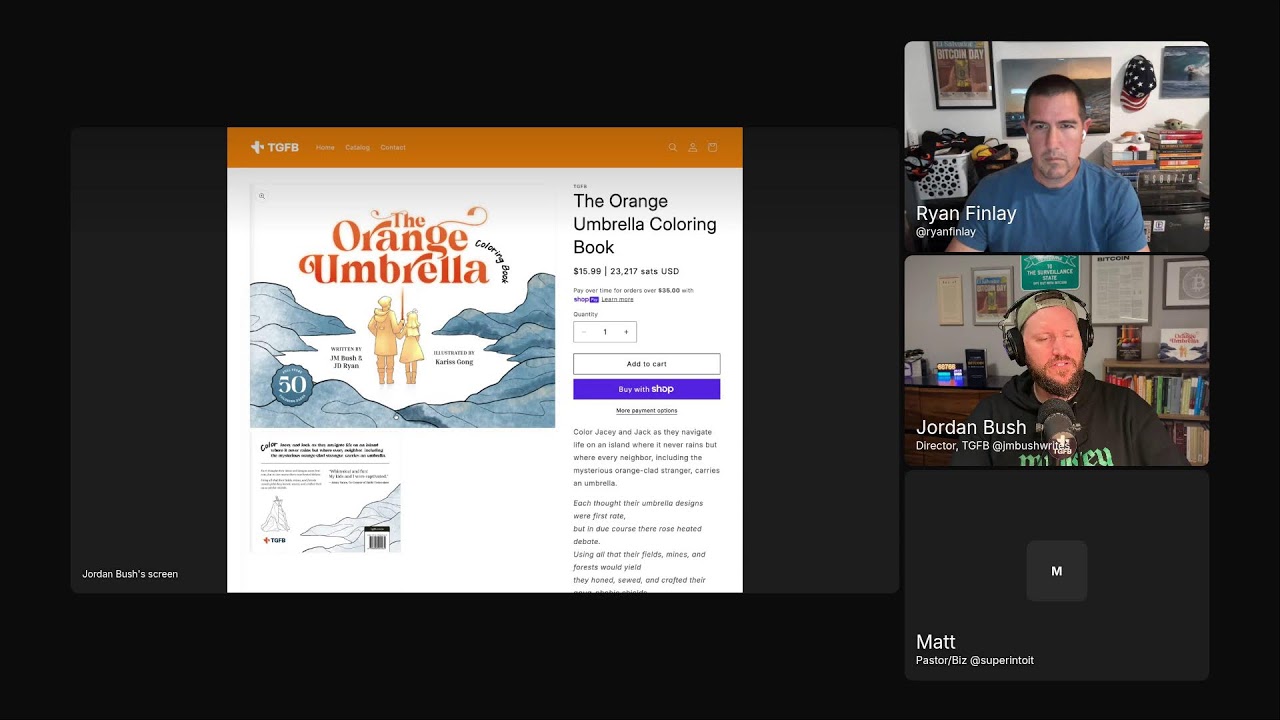
Task: Open the account login icon
Action: 692,147
